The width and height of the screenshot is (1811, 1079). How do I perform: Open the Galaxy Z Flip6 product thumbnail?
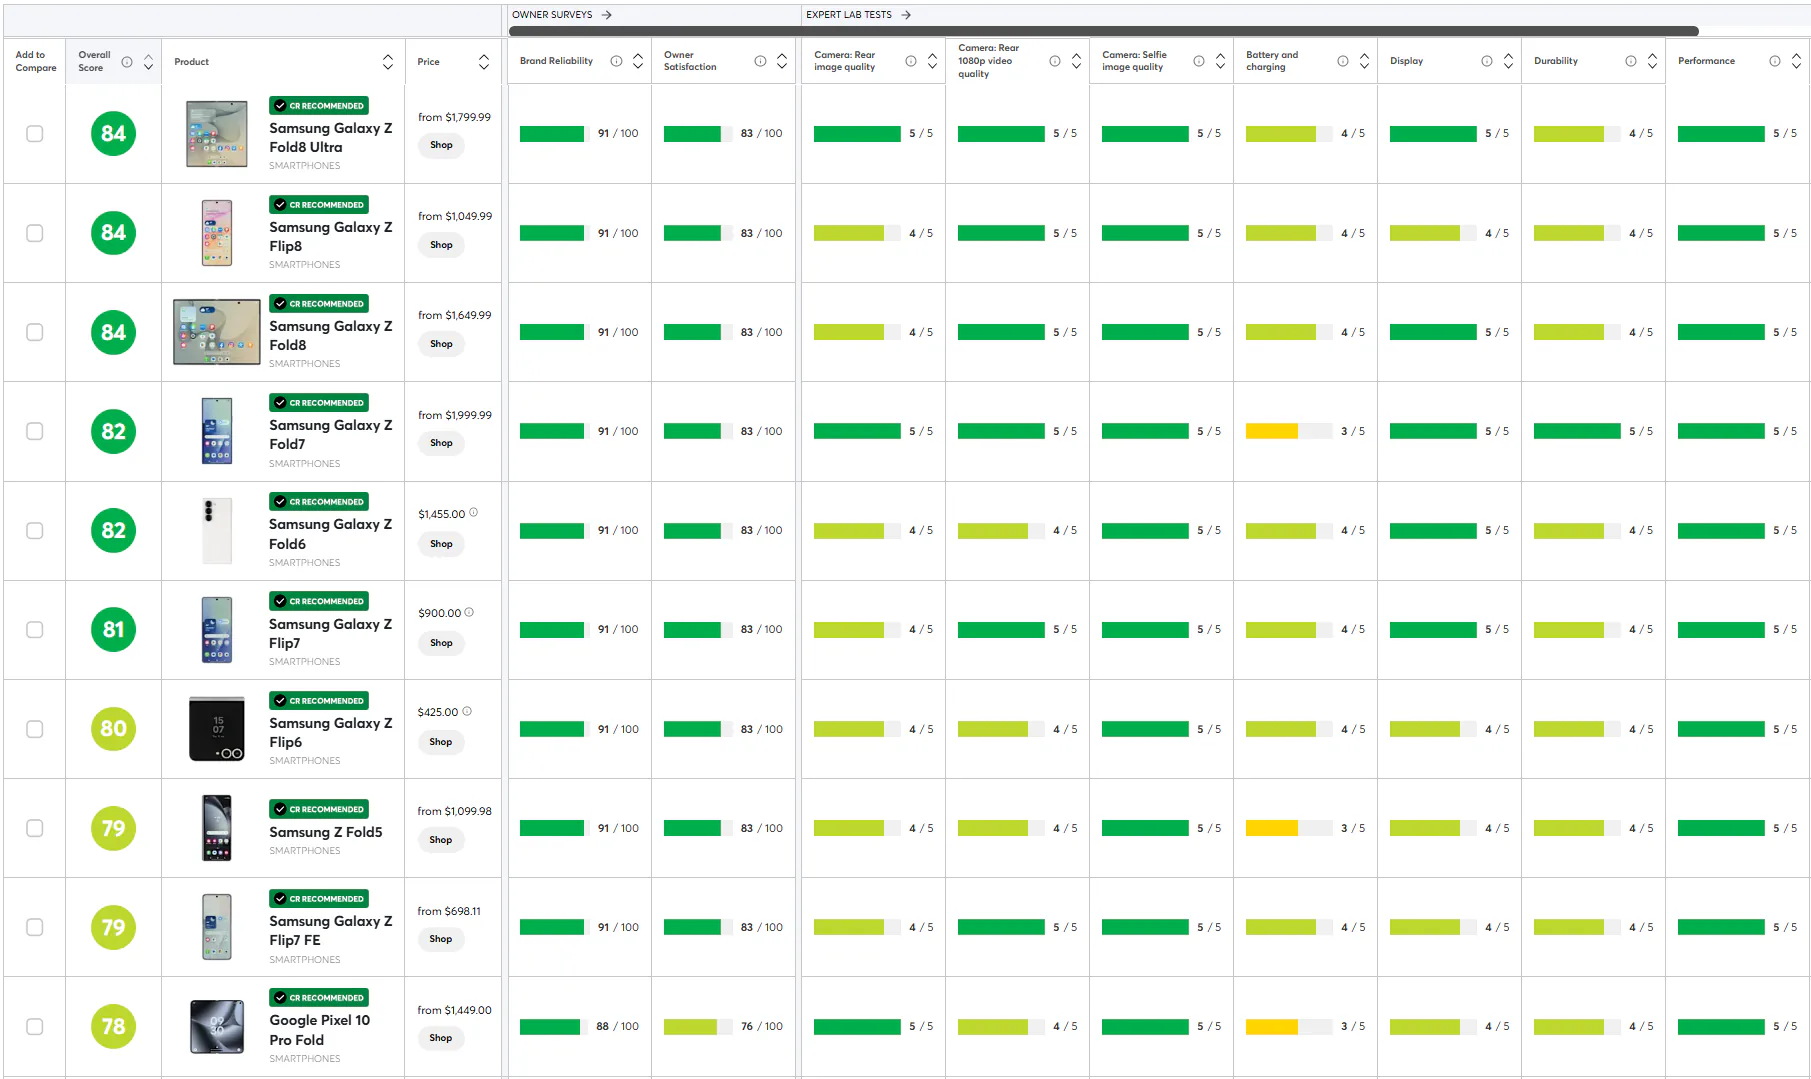tap(217, 729)
